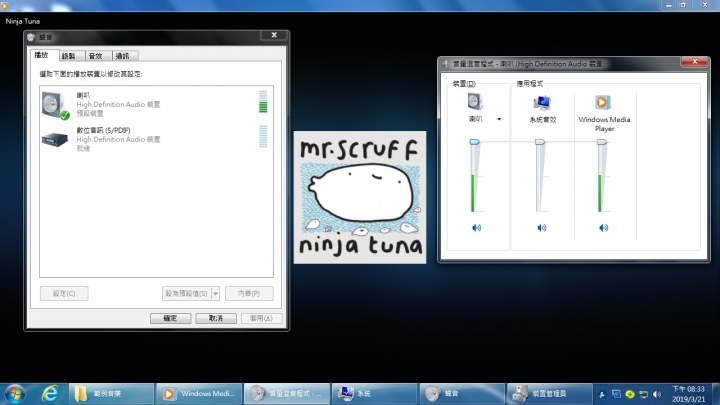Switch to Windows Media Player taskbar button
This screenshot has width=720, height=405.
click(x=199, y=394)
